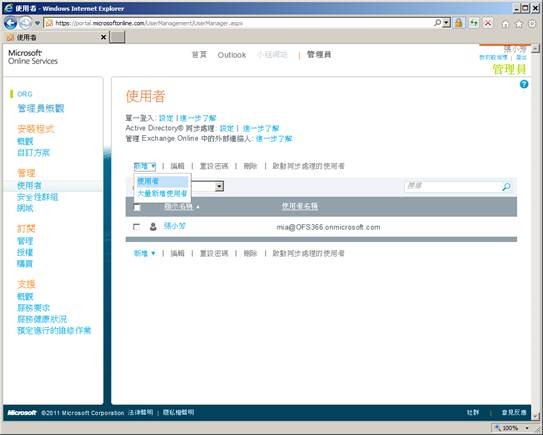This screenshot has height=435, width=543.
Task: Open 進一步了解 link for Exchange Online 外部連絡人
Action: click(x=274, y=139)
